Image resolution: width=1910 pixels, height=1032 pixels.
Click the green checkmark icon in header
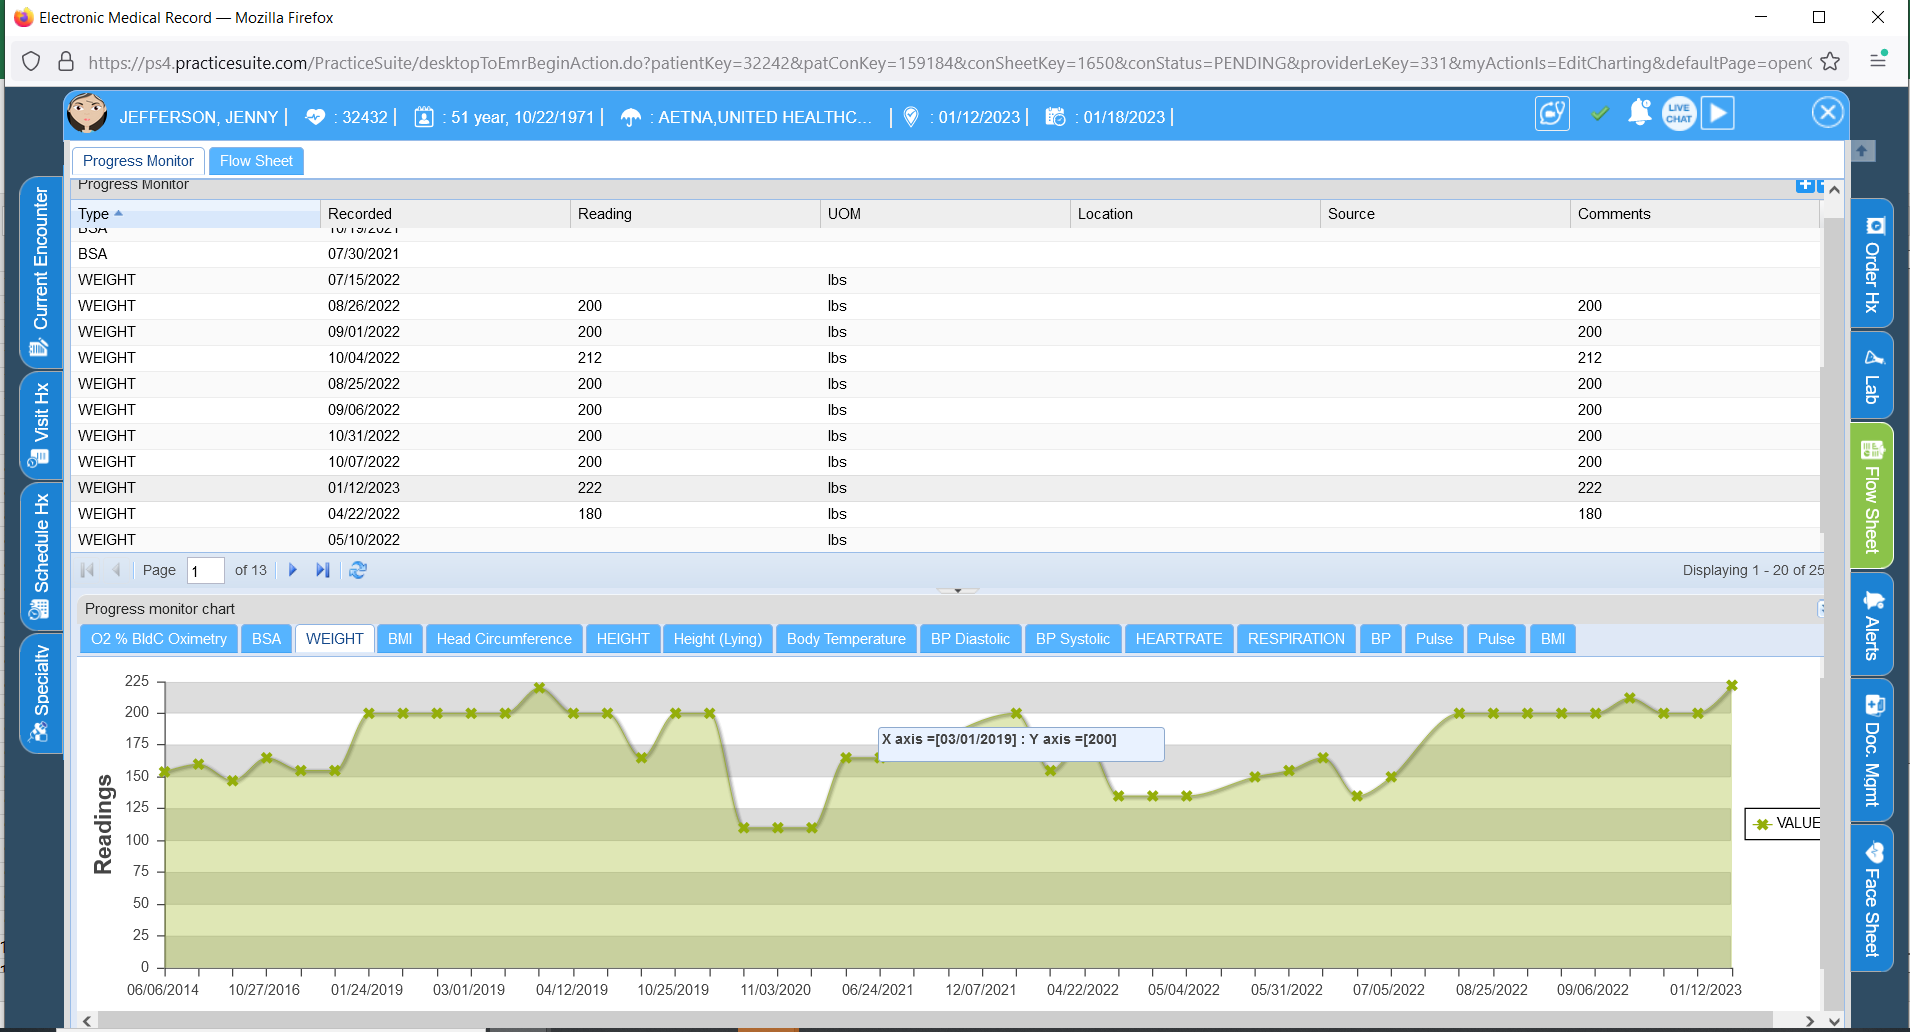(1600, 114)
